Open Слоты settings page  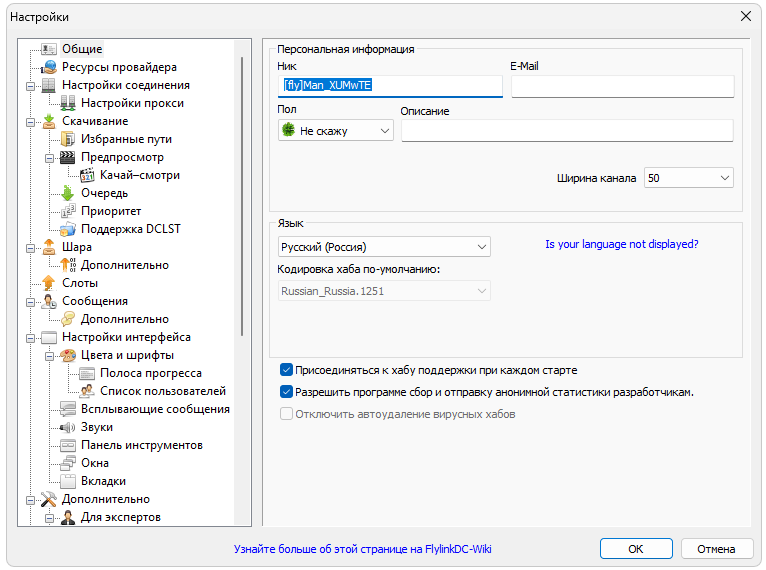click(x=80, y=283)
